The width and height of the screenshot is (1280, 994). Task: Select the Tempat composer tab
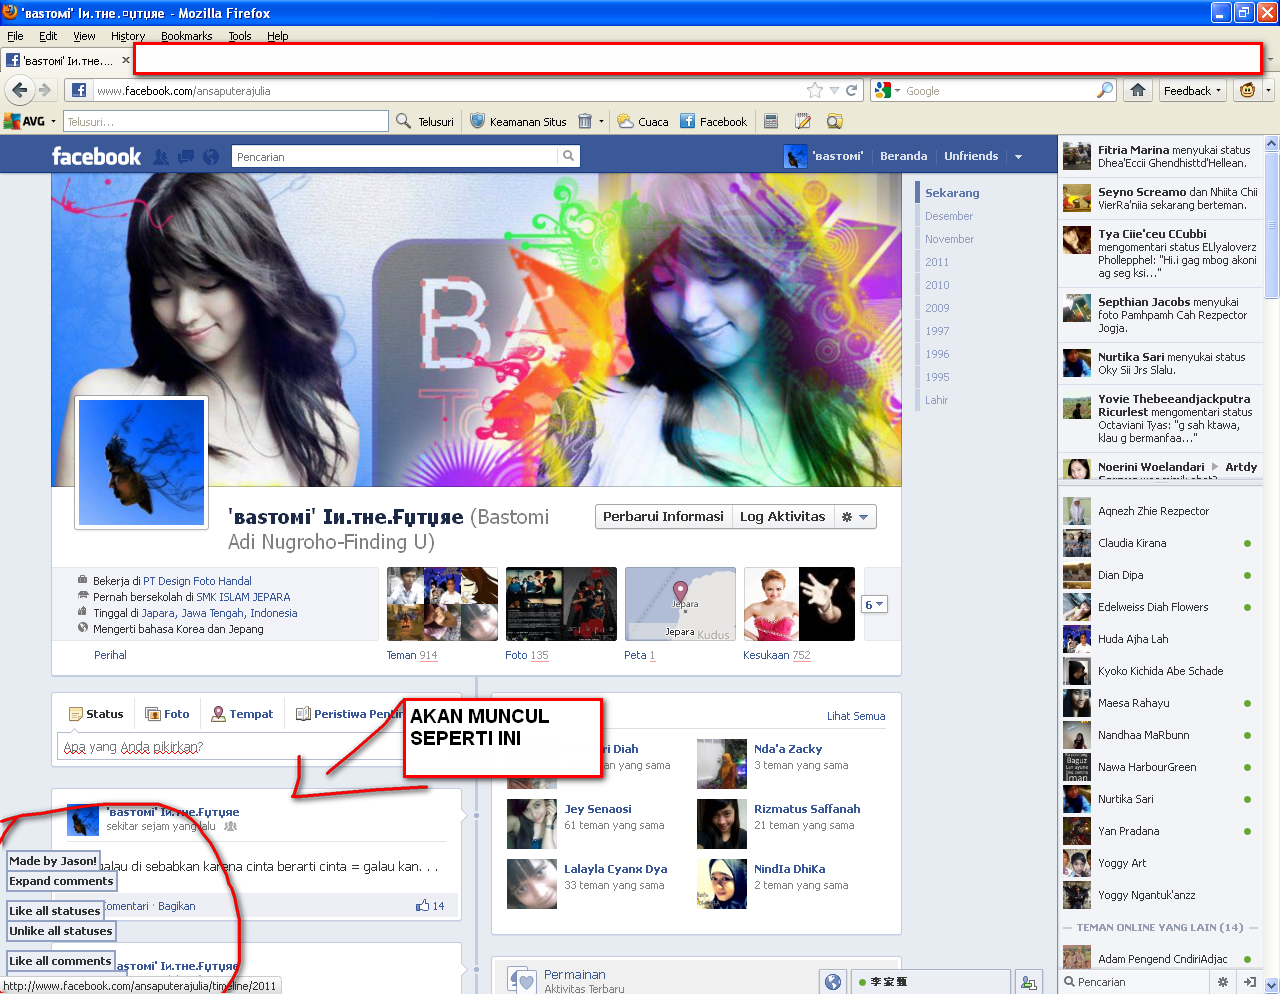click(242, 714)
